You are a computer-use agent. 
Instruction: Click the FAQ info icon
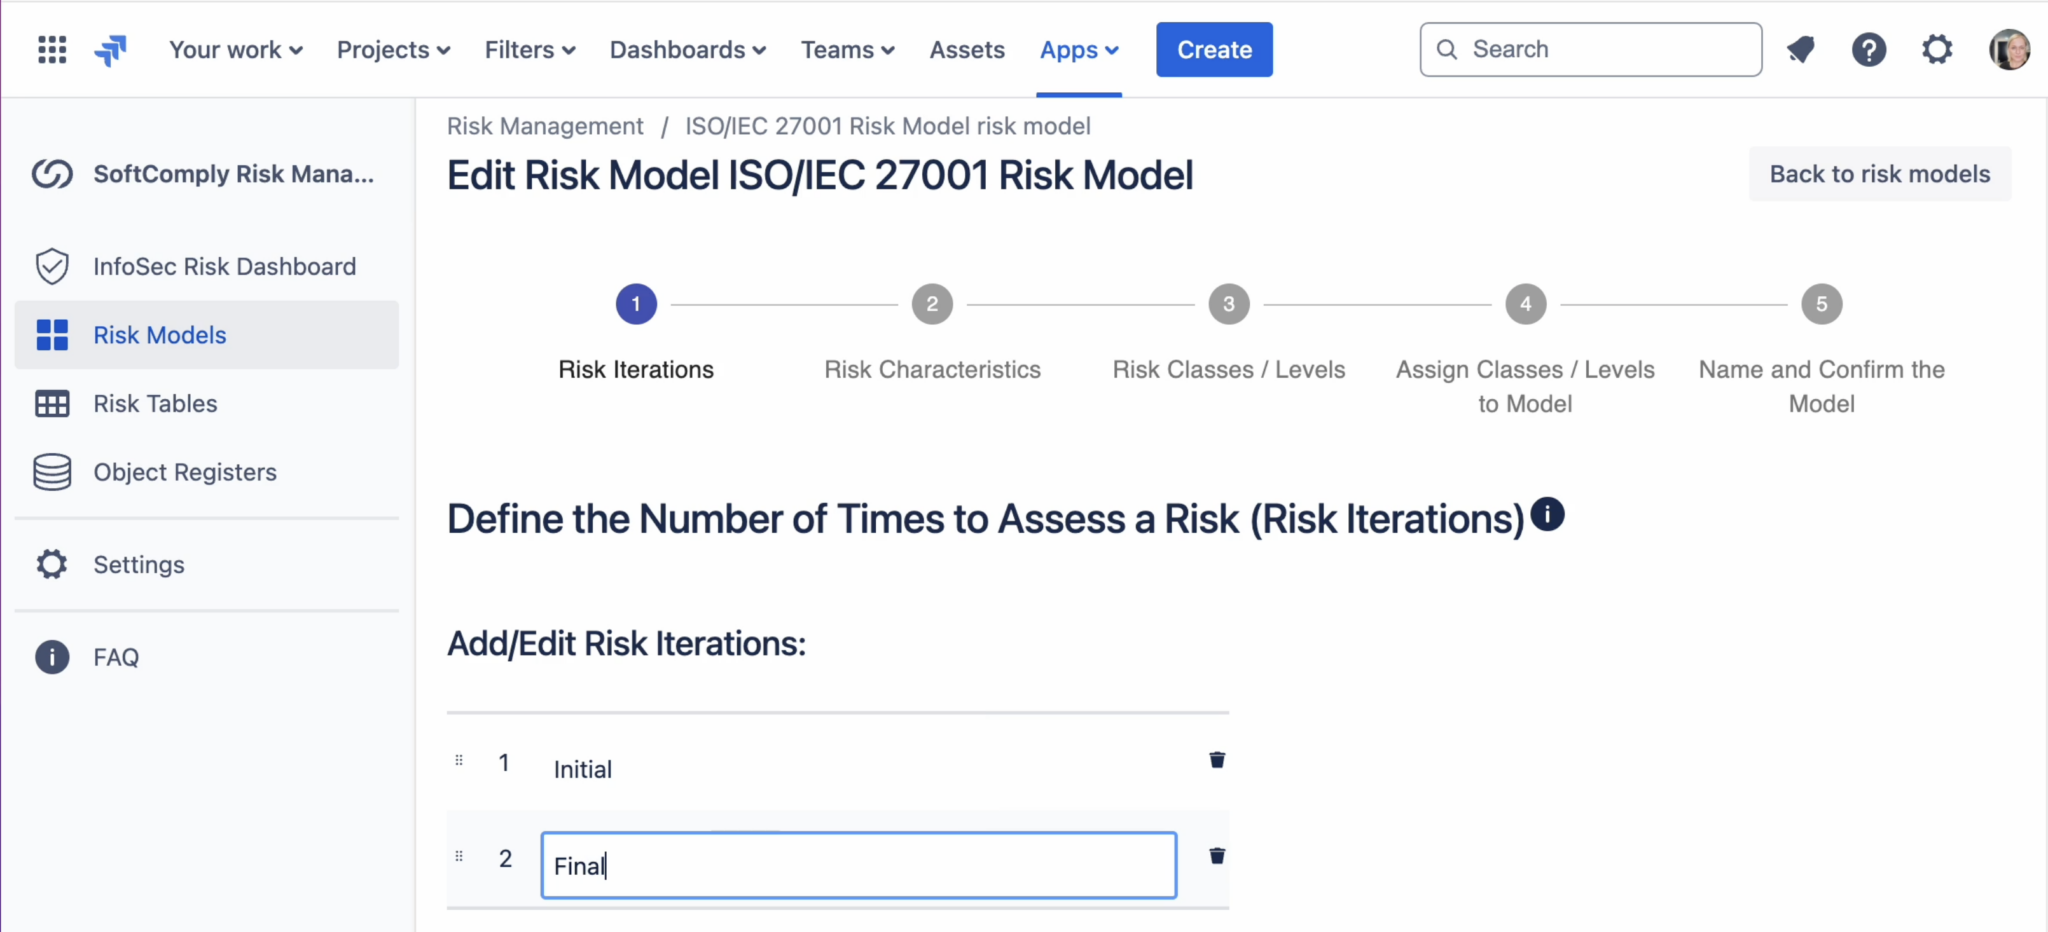[52, 657]
